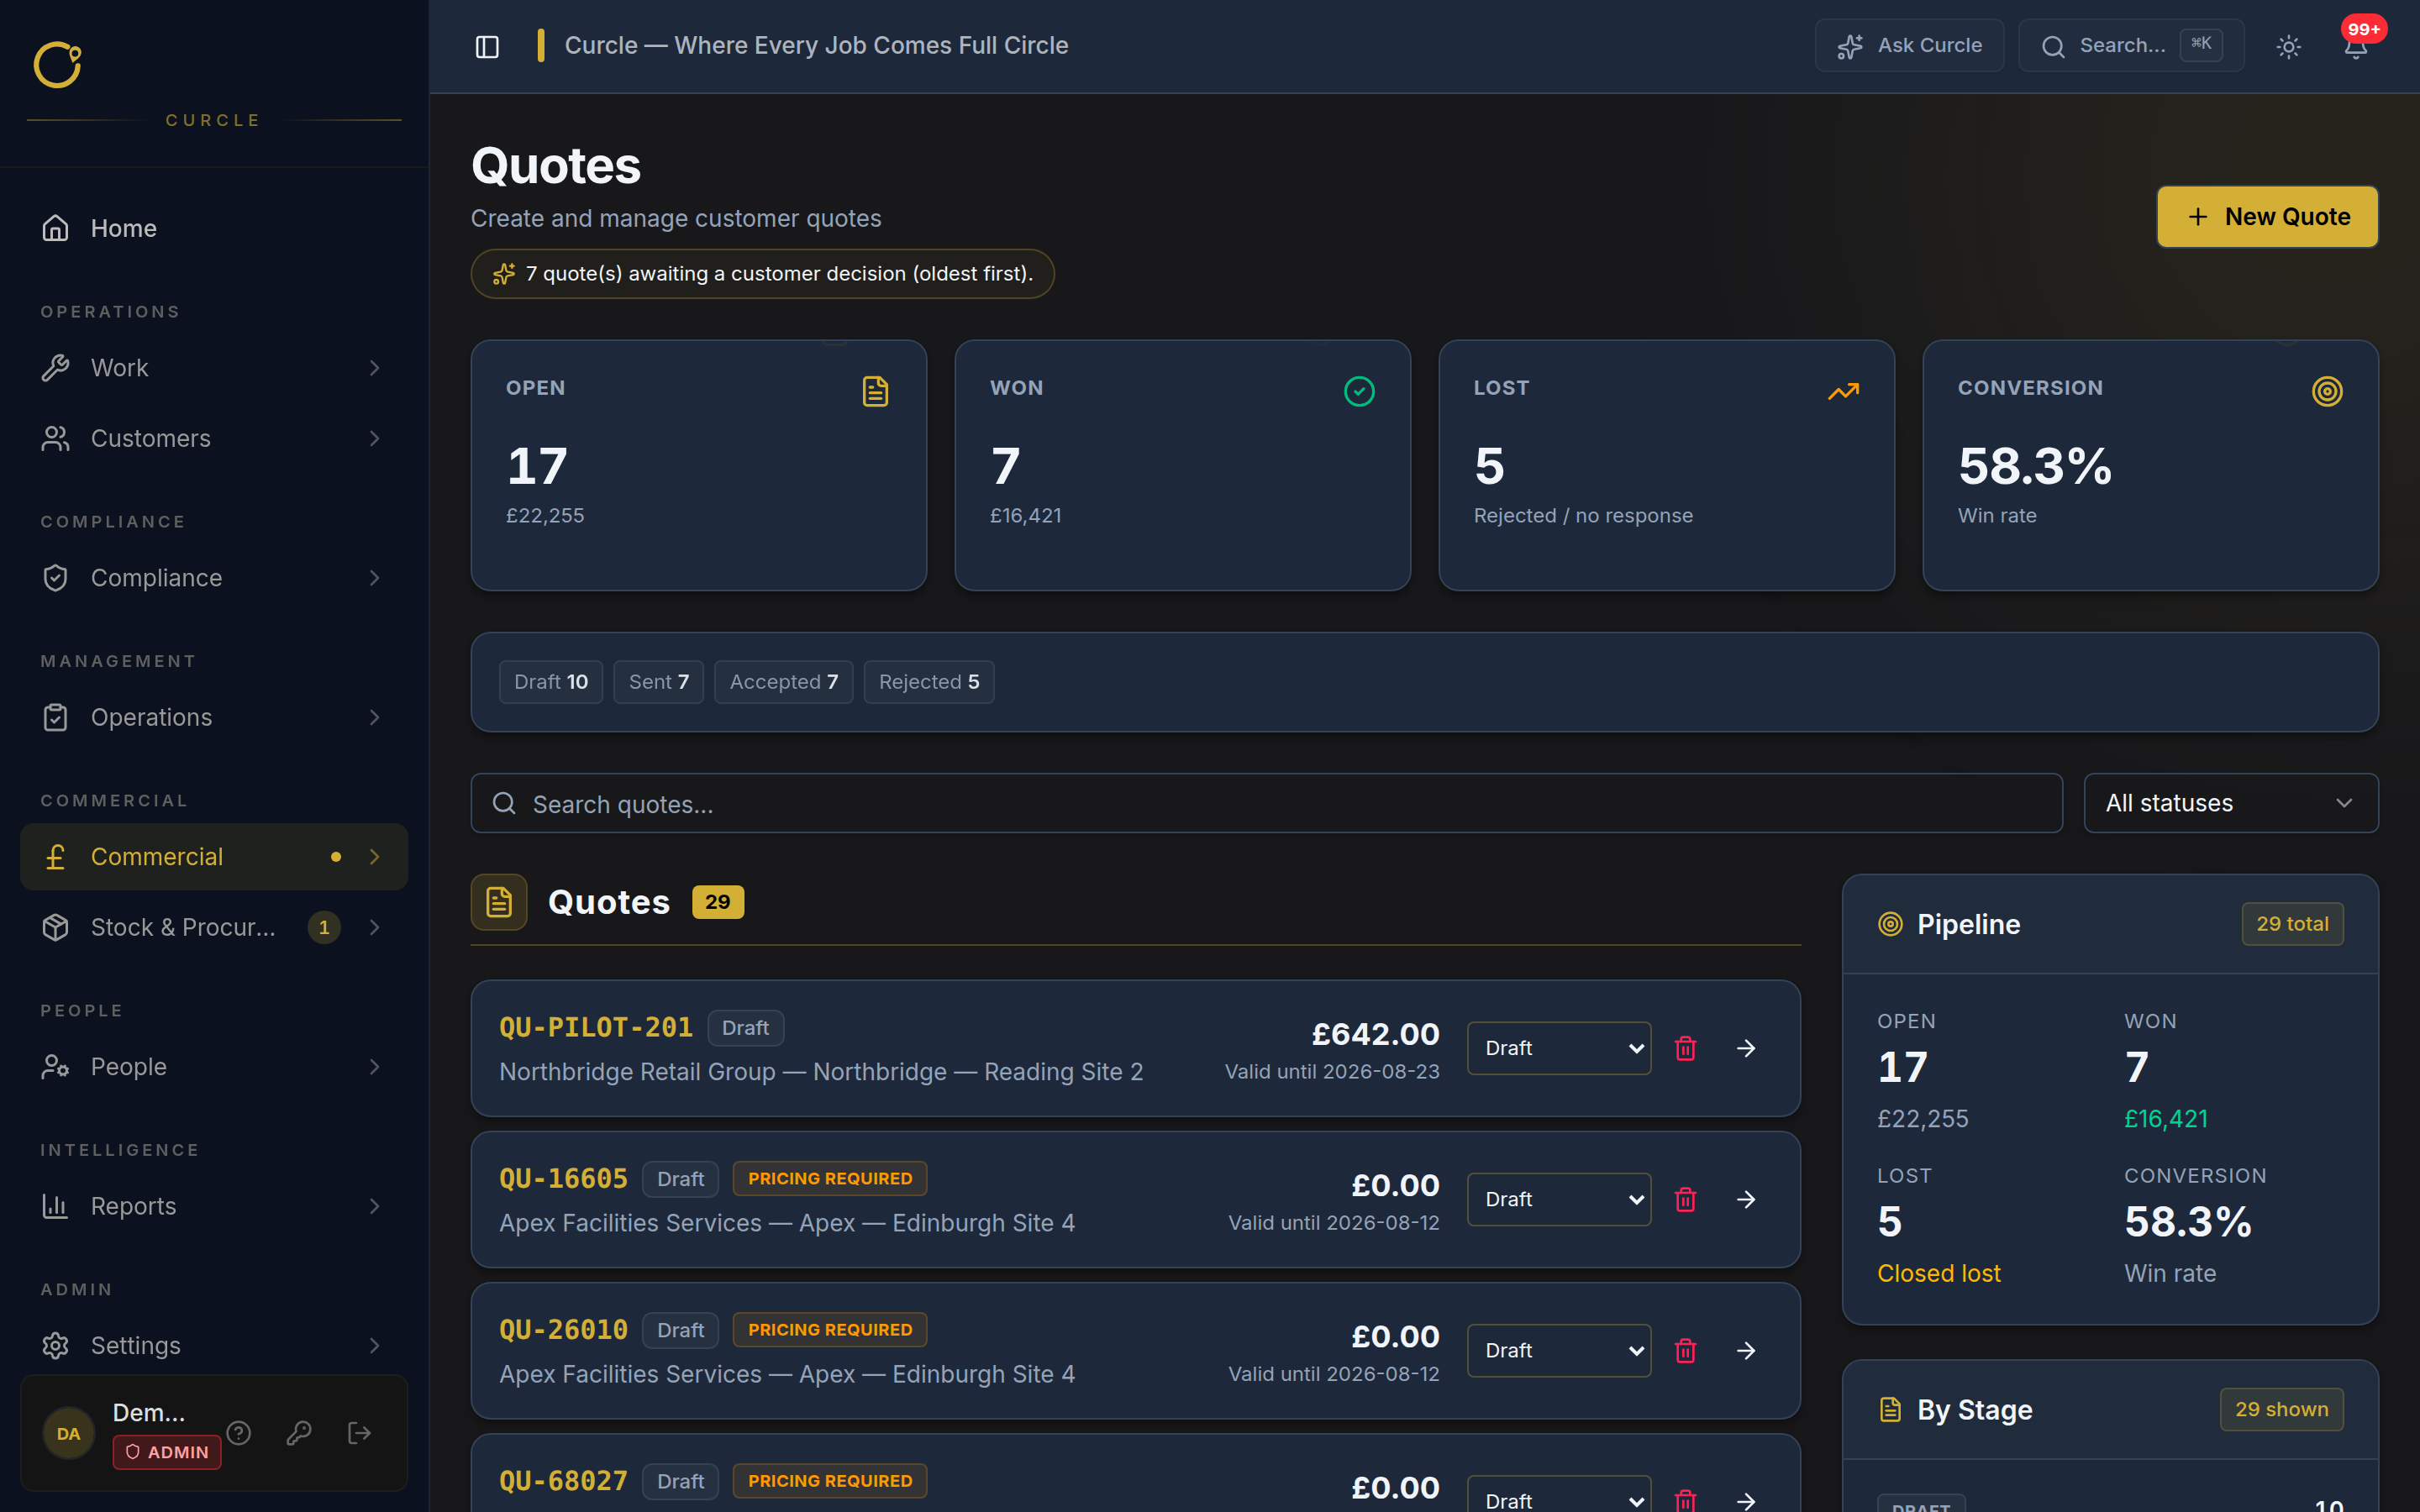Click the key icon beside user name
Viewport: 2420px width, 1512px height.
coord(299,1433)
